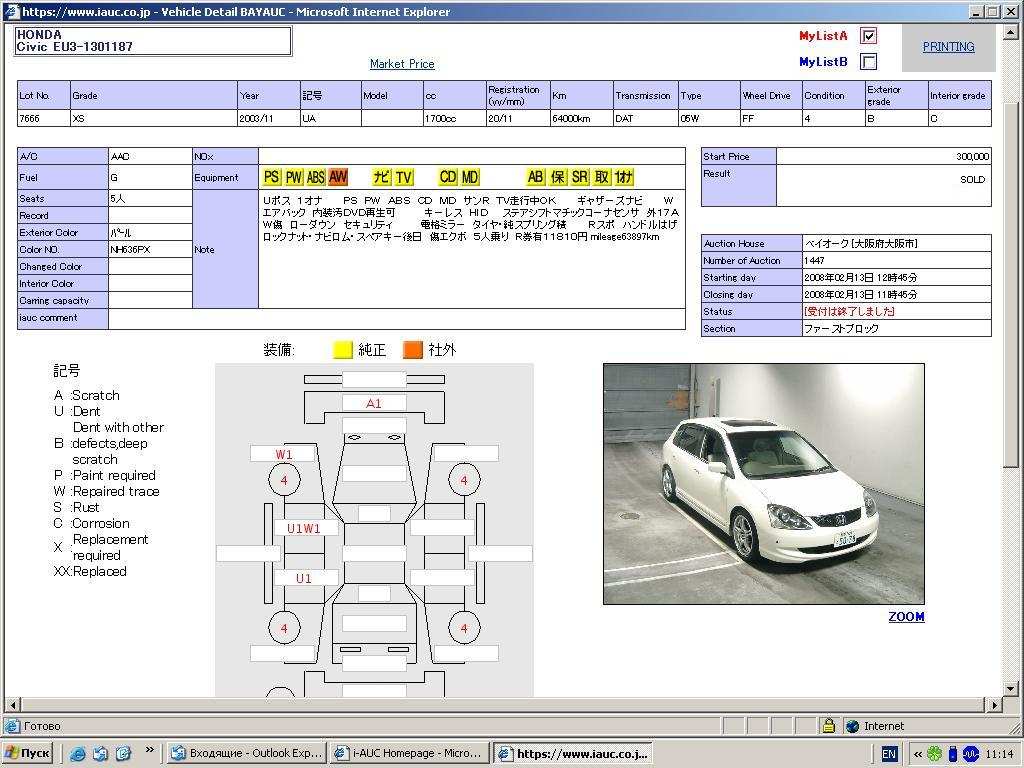Click the 1オナ one-owner equipment badge
Image resolution: width=1024 pixels, height=768 pixels.
pyautogui.click(x=624, y=177)
